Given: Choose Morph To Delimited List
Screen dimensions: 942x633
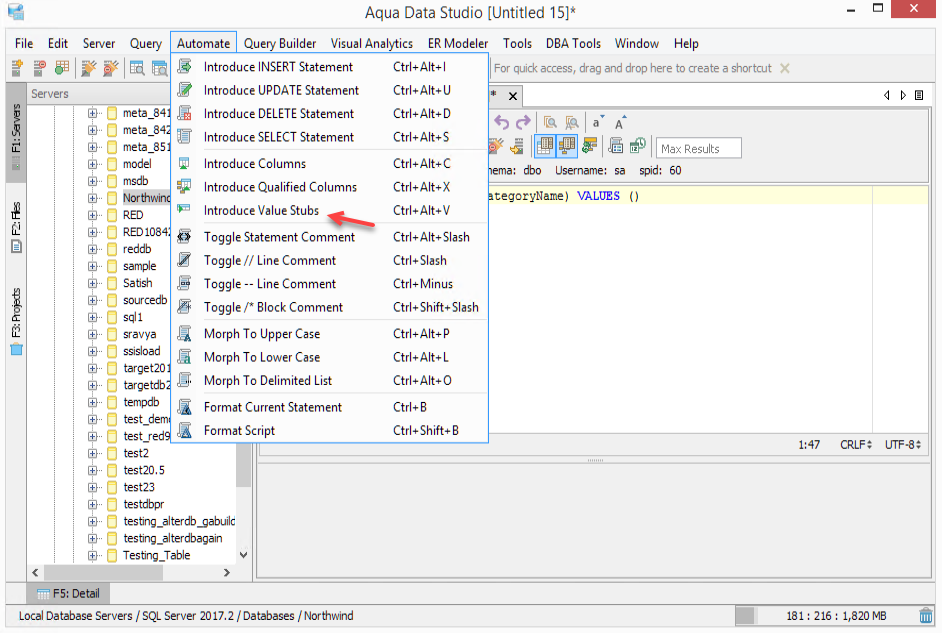Looking at the screenshot, I should click(329, 380).
